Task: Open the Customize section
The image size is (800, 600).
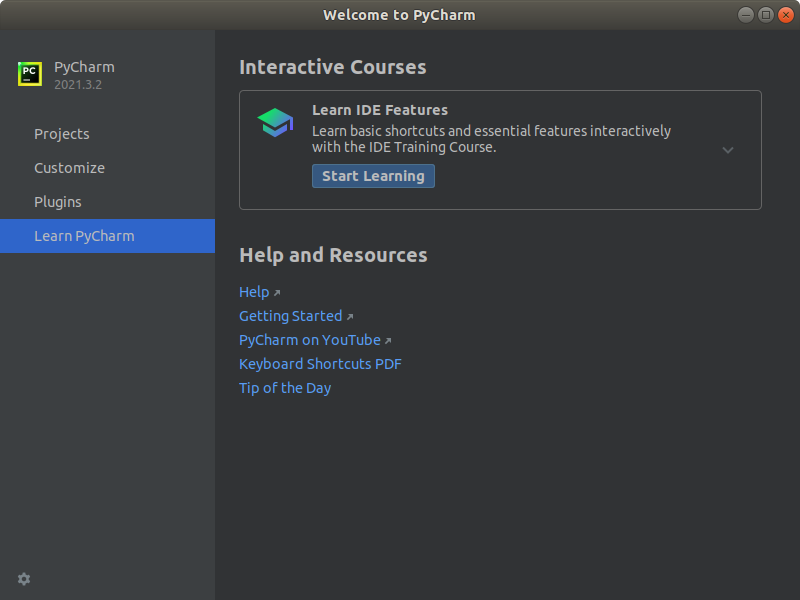Action: pos(69,168)
